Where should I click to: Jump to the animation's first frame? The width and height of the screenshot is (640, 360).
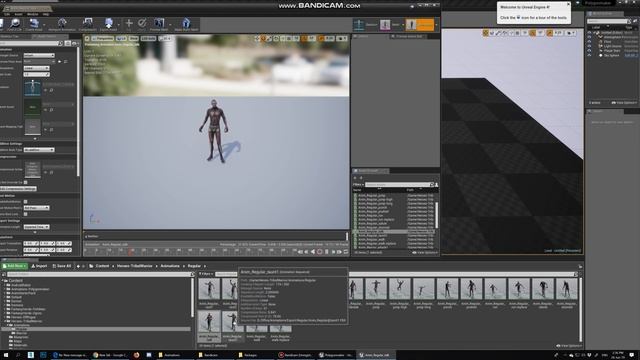pyautogui.click(x=300, y=252)
